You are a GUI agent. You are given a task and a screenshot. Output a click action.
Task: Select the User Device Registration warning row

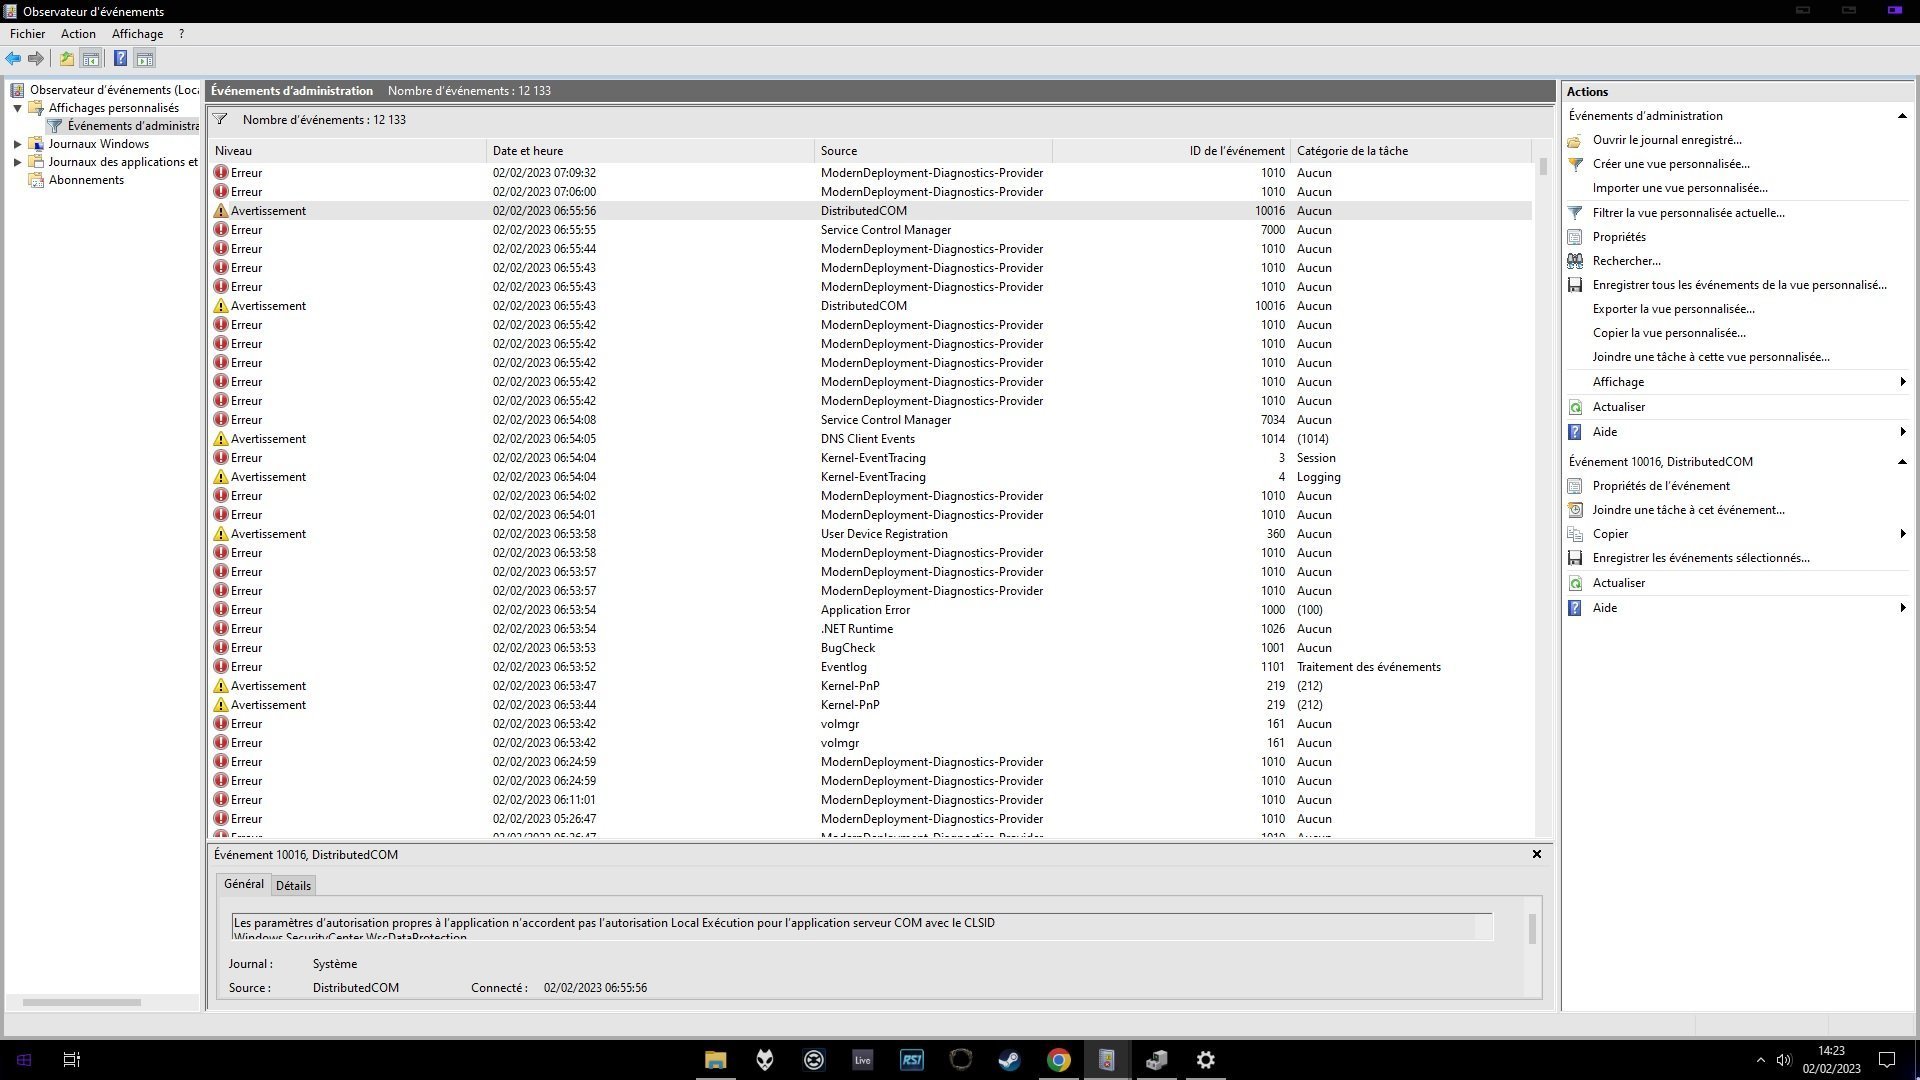870,534
